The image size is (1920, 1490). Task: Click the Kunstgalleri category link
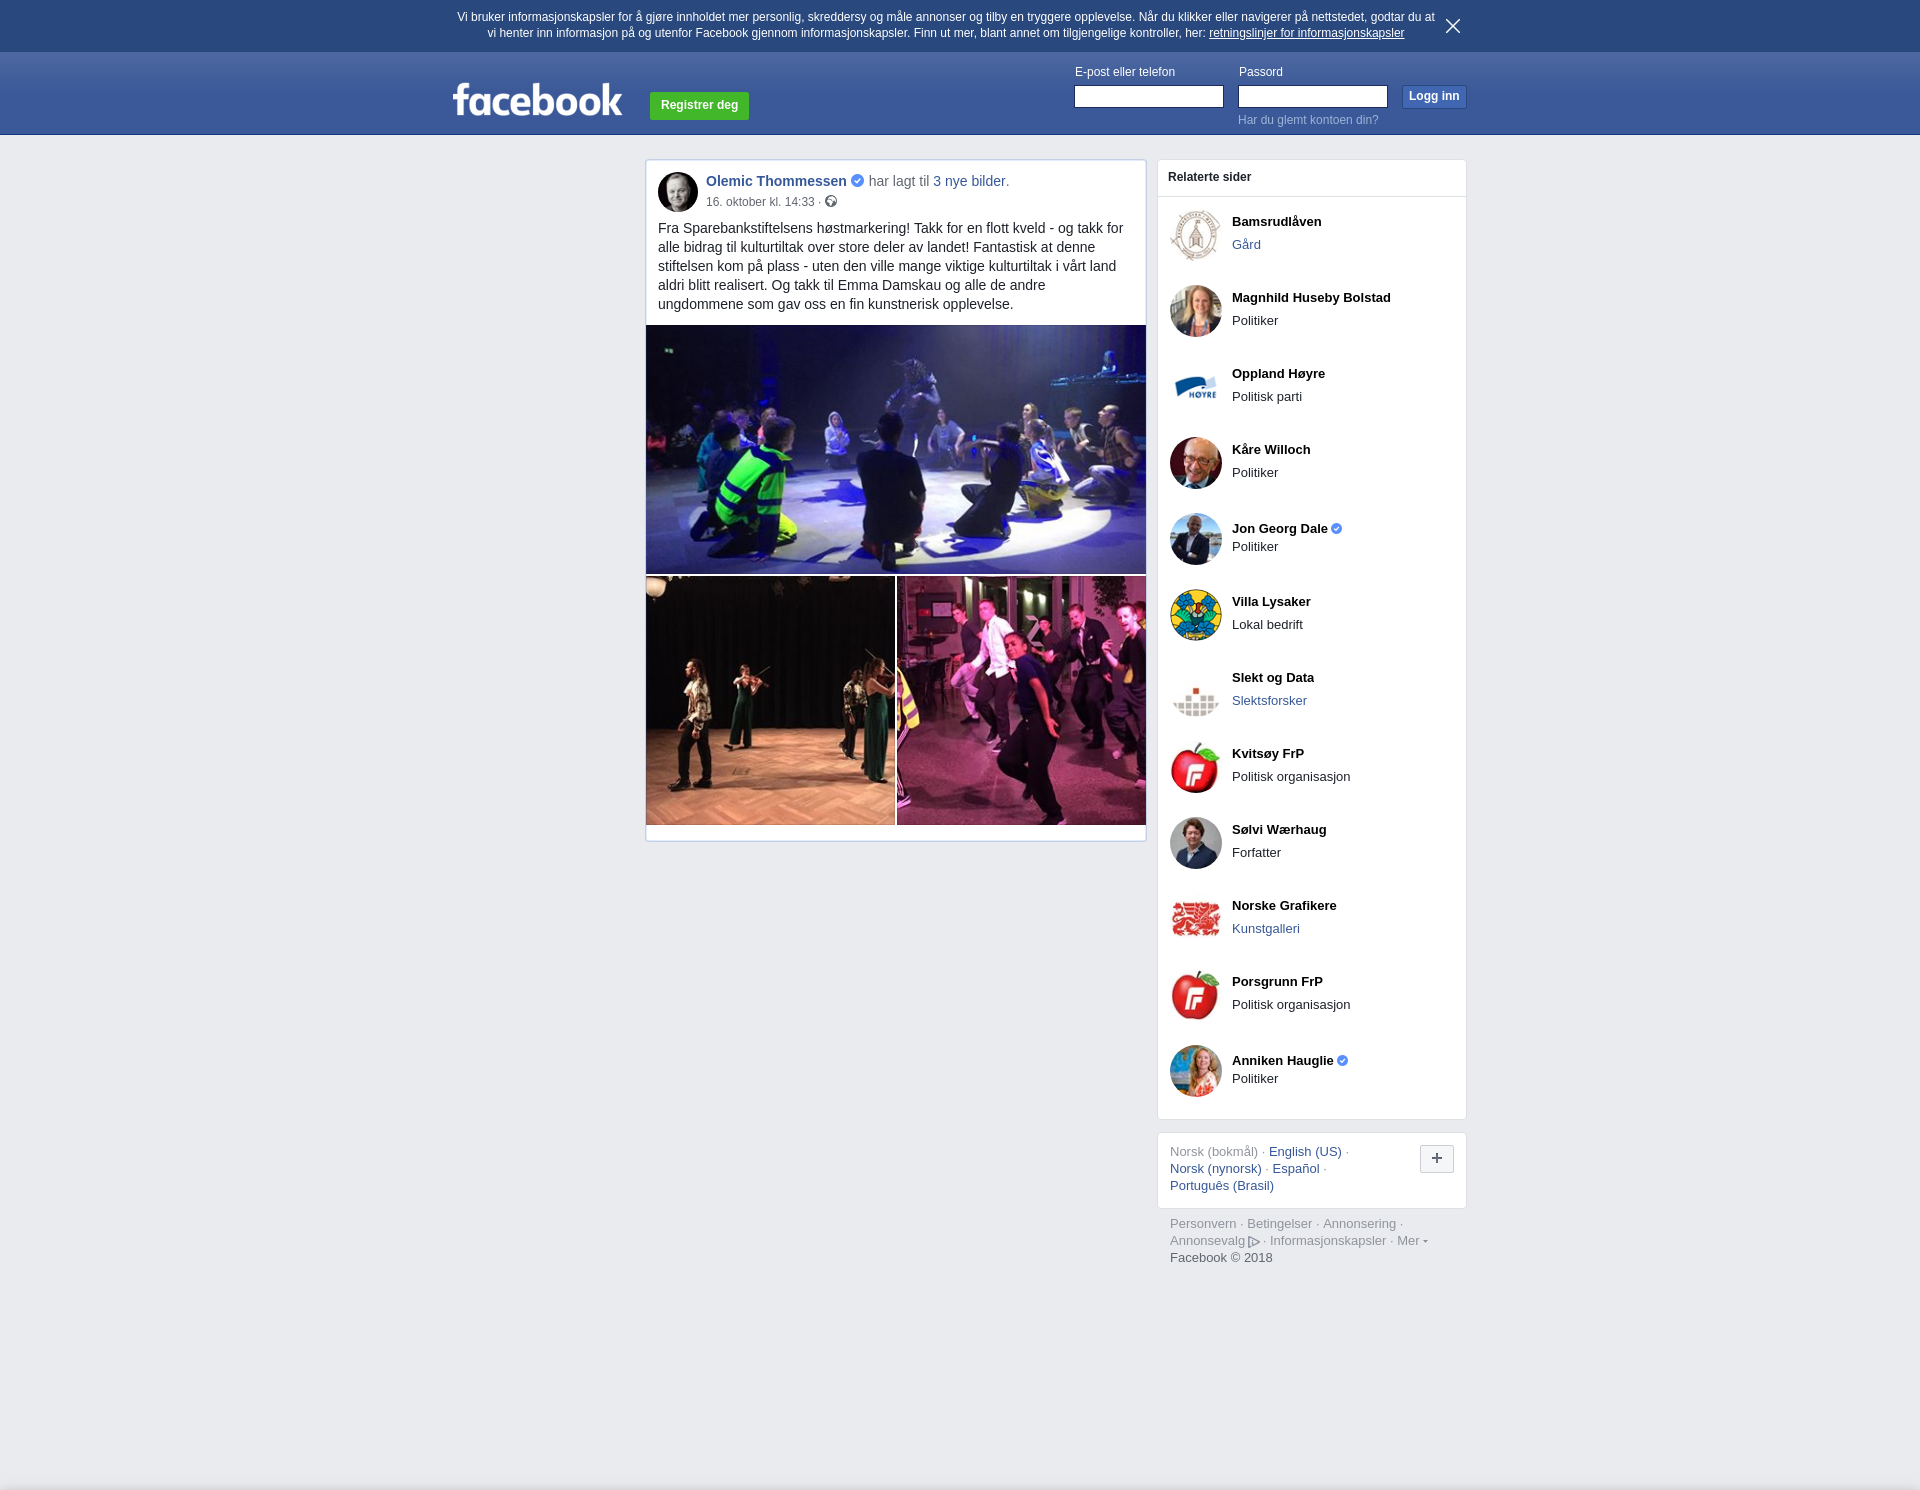[x=1266, y=929]
